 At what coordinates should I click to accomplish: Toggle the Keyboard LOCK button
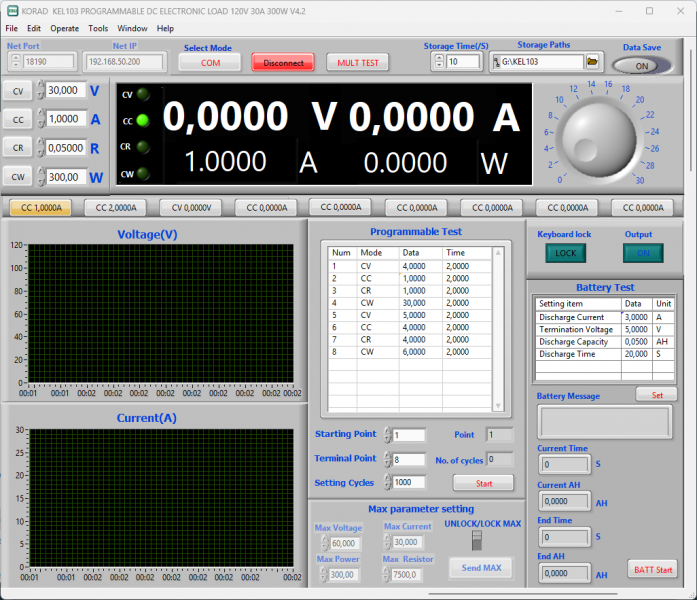pyautogui.click(x=565, y=253)
